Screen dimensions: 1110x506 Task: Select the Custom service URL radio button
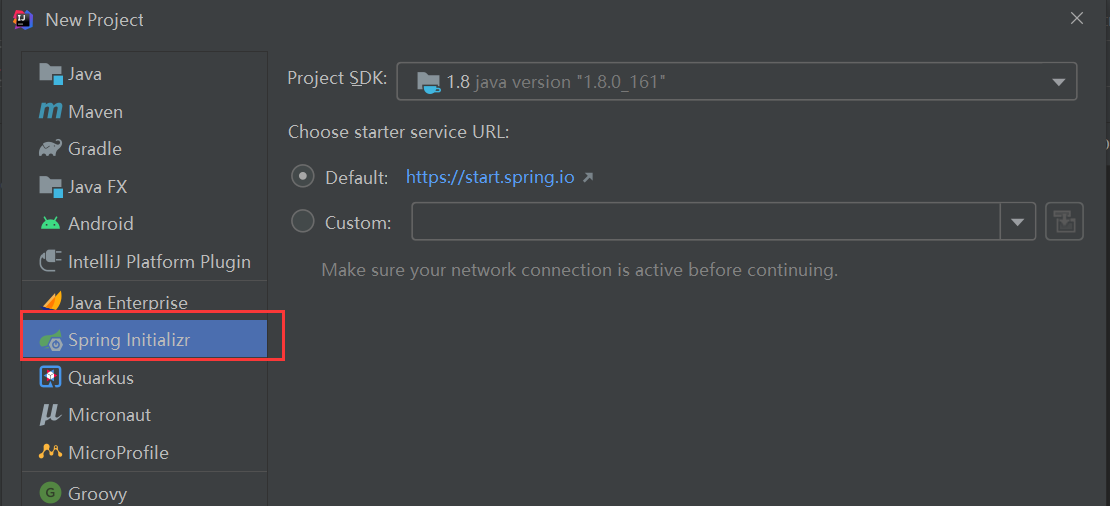pyautogui.click(x=302, y=222)
